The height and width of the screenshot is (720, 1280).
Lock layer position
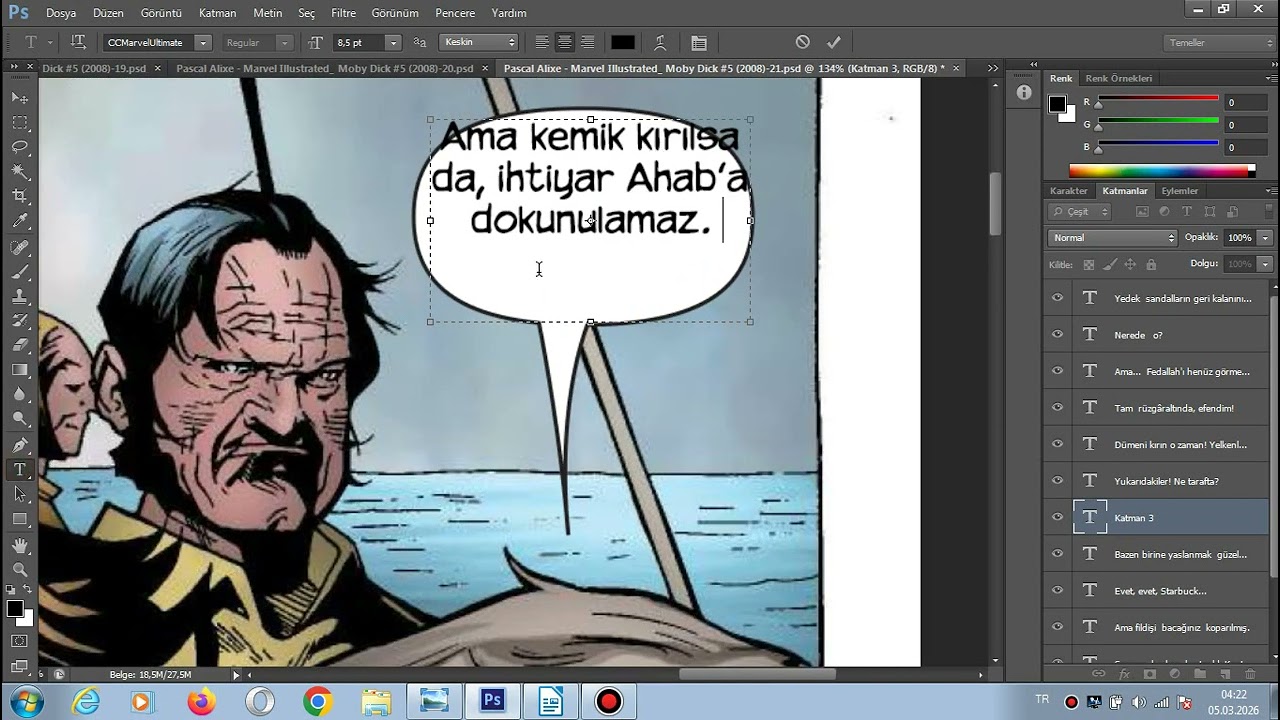point(1130,265)
